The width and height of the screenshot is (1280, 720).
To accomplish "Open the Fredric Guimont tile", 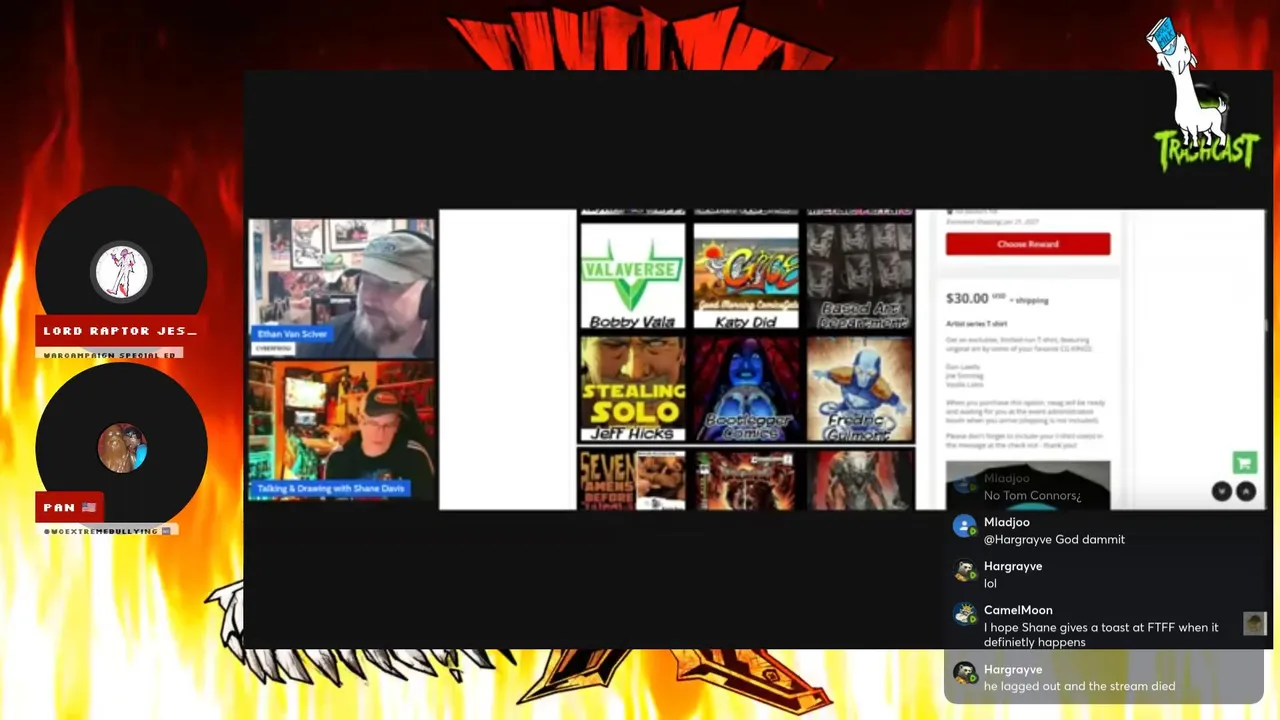I will pos(859,389).
